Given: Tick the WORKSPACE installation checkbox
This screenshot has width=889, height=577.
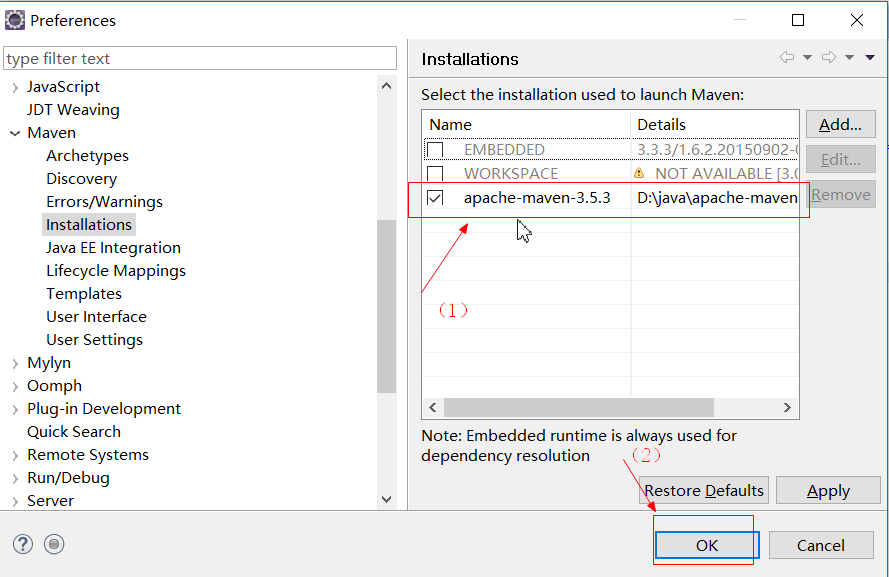Looking at the screenshot, I should 435,173.
